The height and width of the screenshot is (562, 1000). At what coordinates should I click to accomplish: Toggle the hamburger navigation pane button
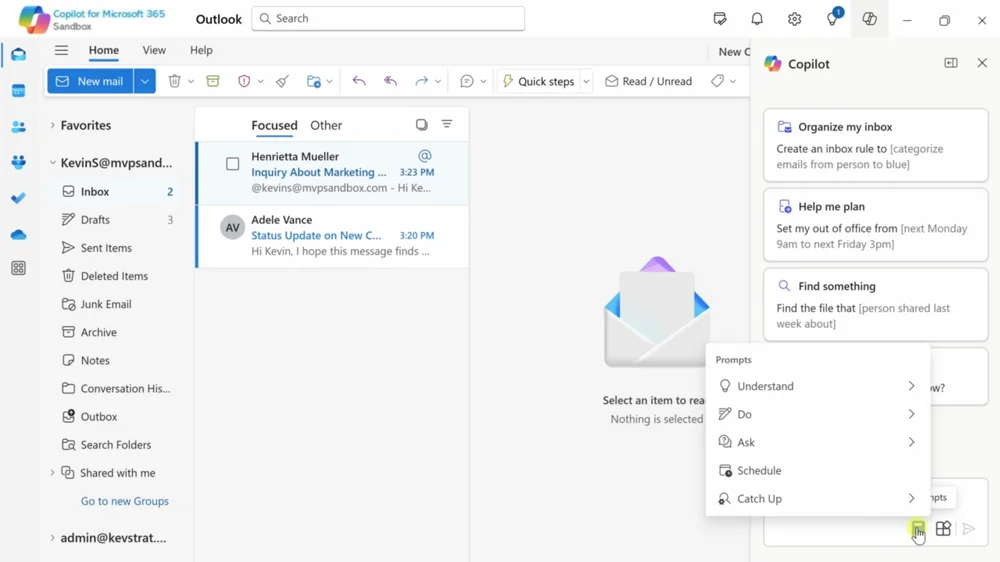[x=61, y=50]
